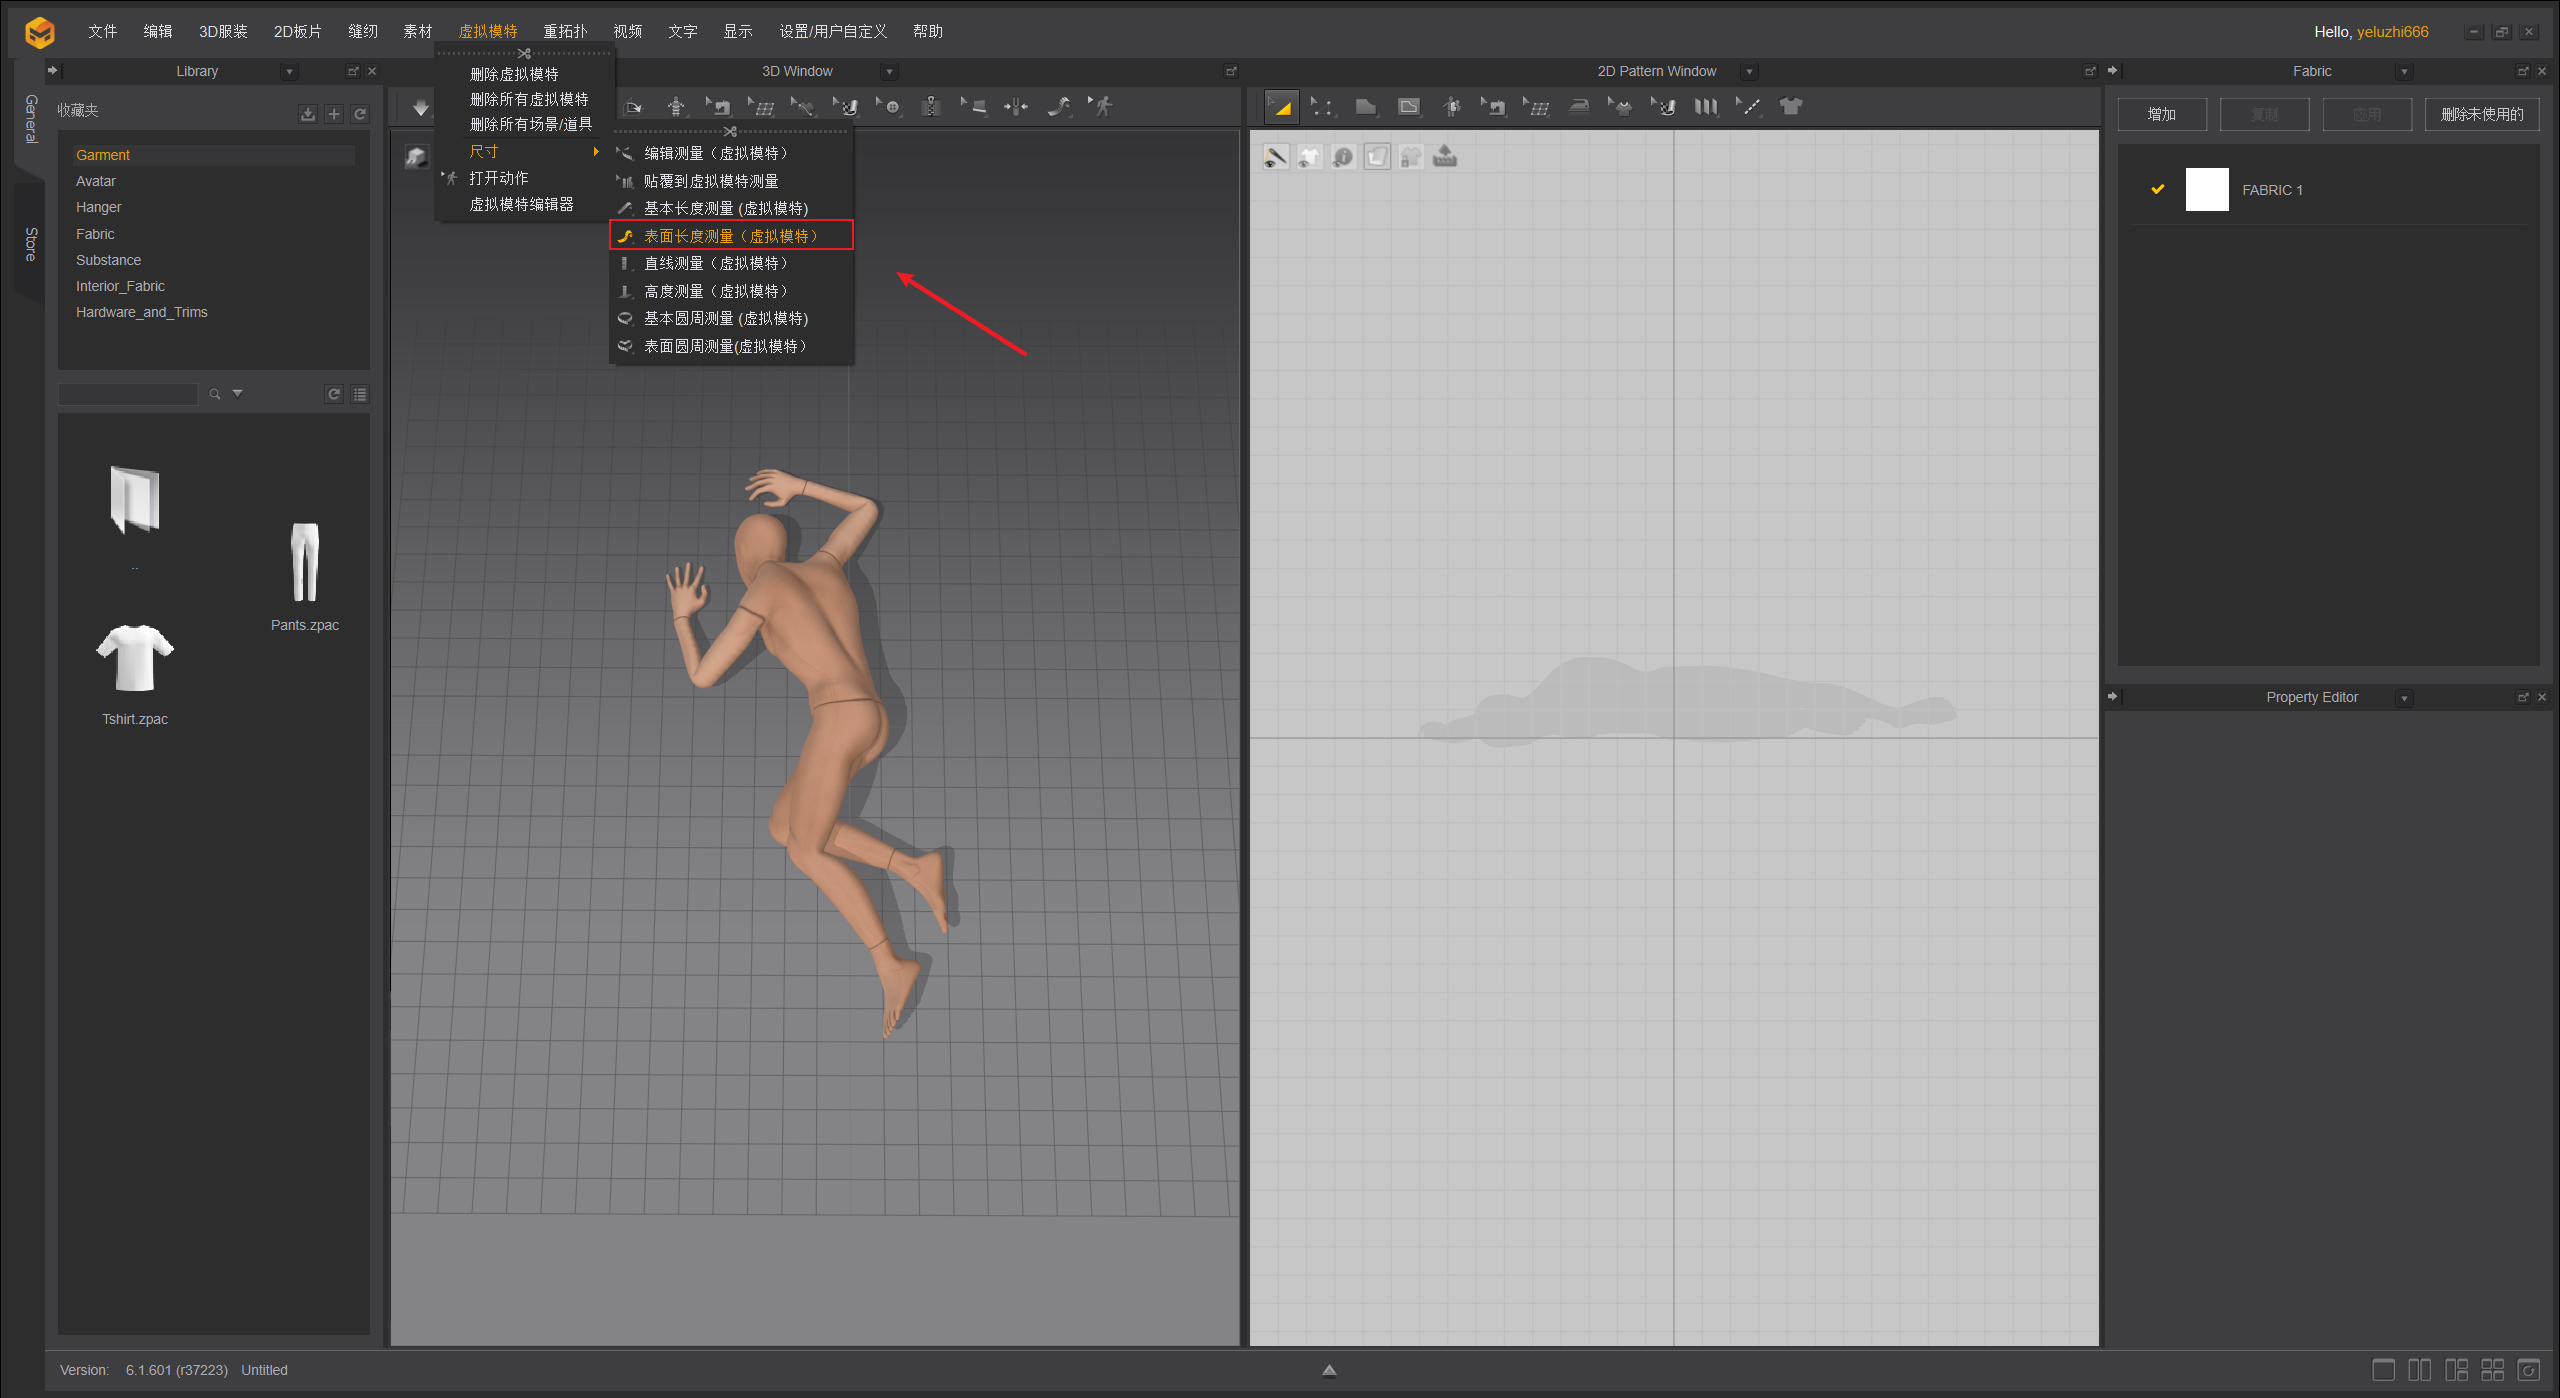Select the iron tool in 2D toolbar
The height and width of the screenshot is (1398, 2560).
click(1579, 107)
